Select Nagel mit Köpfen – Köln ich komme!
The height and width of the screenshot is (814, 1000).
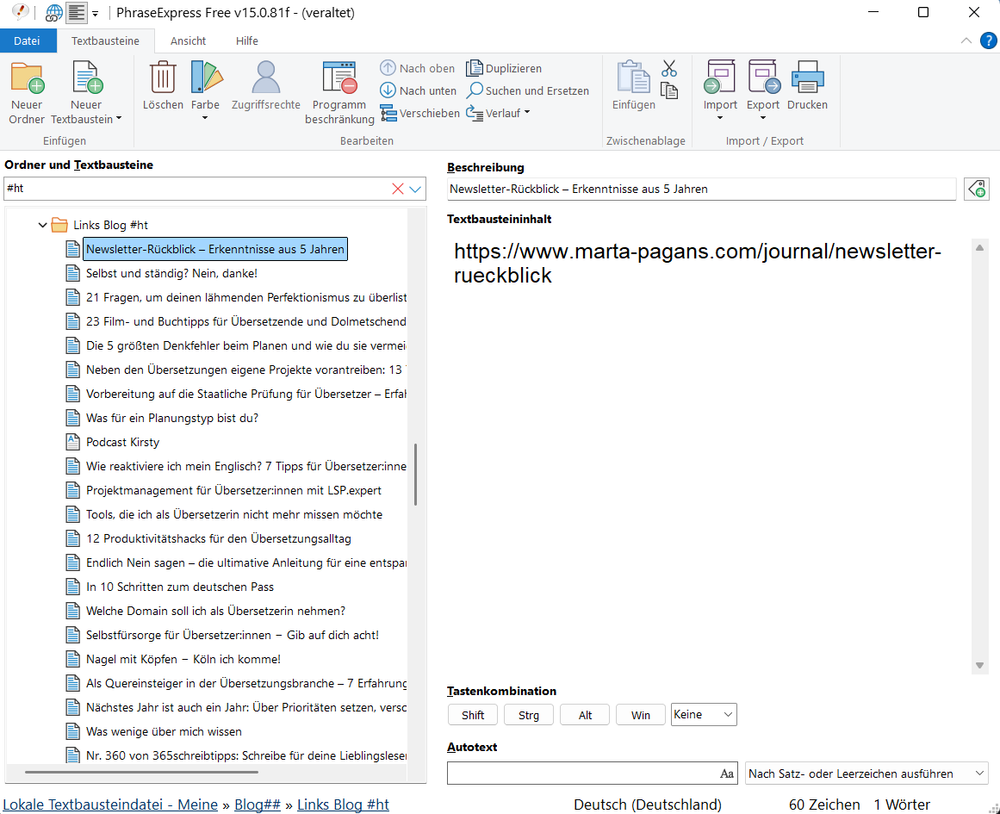click(x=183, y=659)
